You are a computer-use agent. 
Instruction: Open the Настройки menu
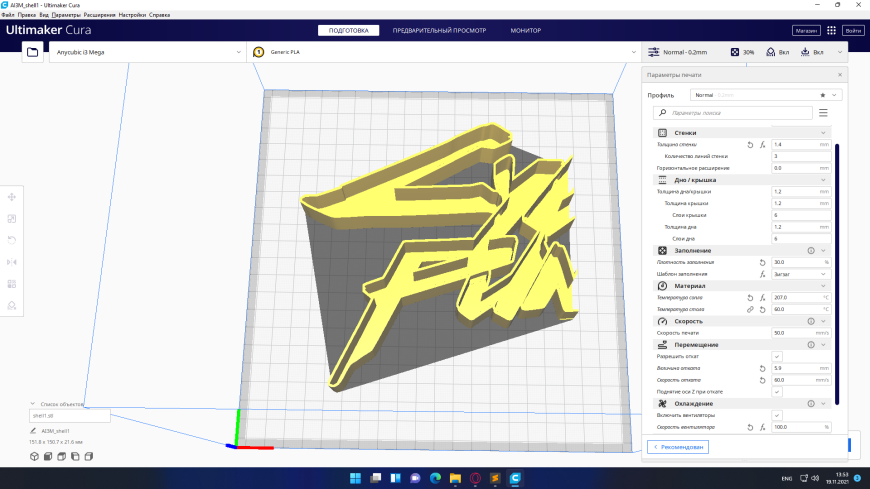132,15
